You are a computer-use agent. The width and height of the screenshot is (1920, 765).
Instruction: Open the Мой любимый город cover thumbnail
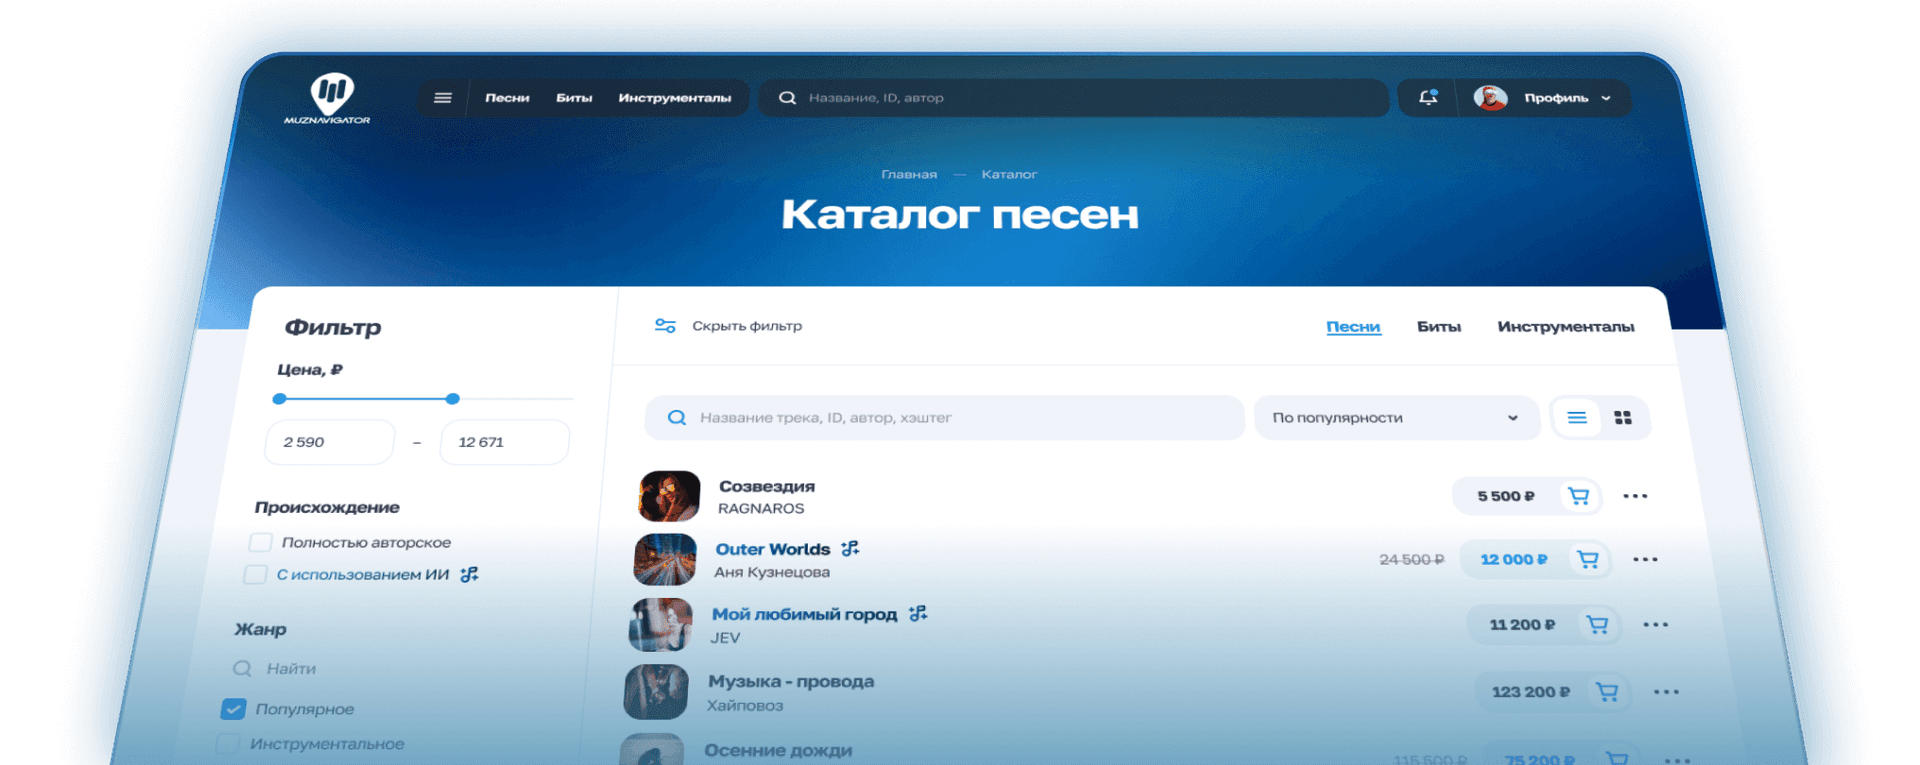pos(660,625)
